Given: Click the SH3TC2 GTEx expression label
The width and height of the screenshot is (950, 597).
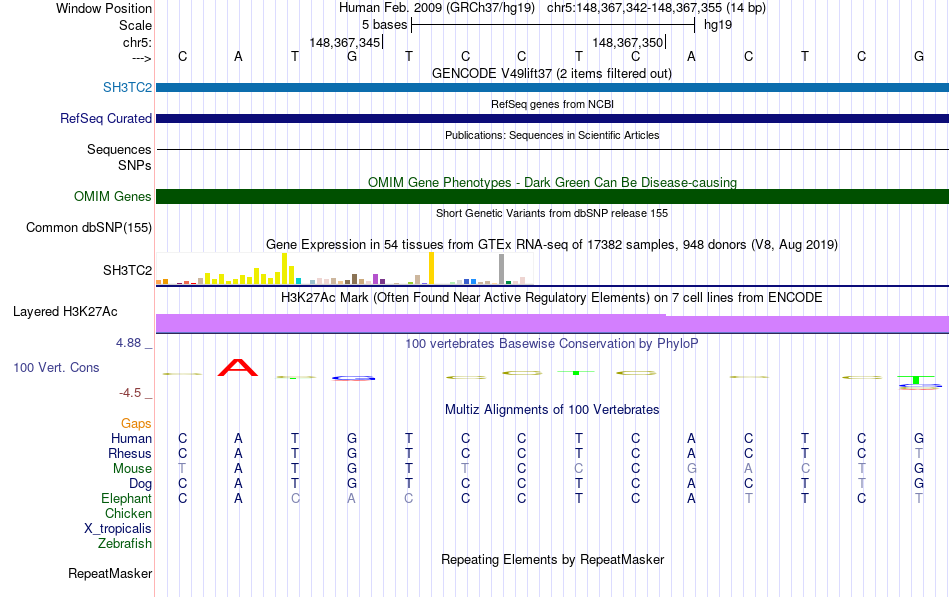Looking at the screenshot, I should coord(127,270).
